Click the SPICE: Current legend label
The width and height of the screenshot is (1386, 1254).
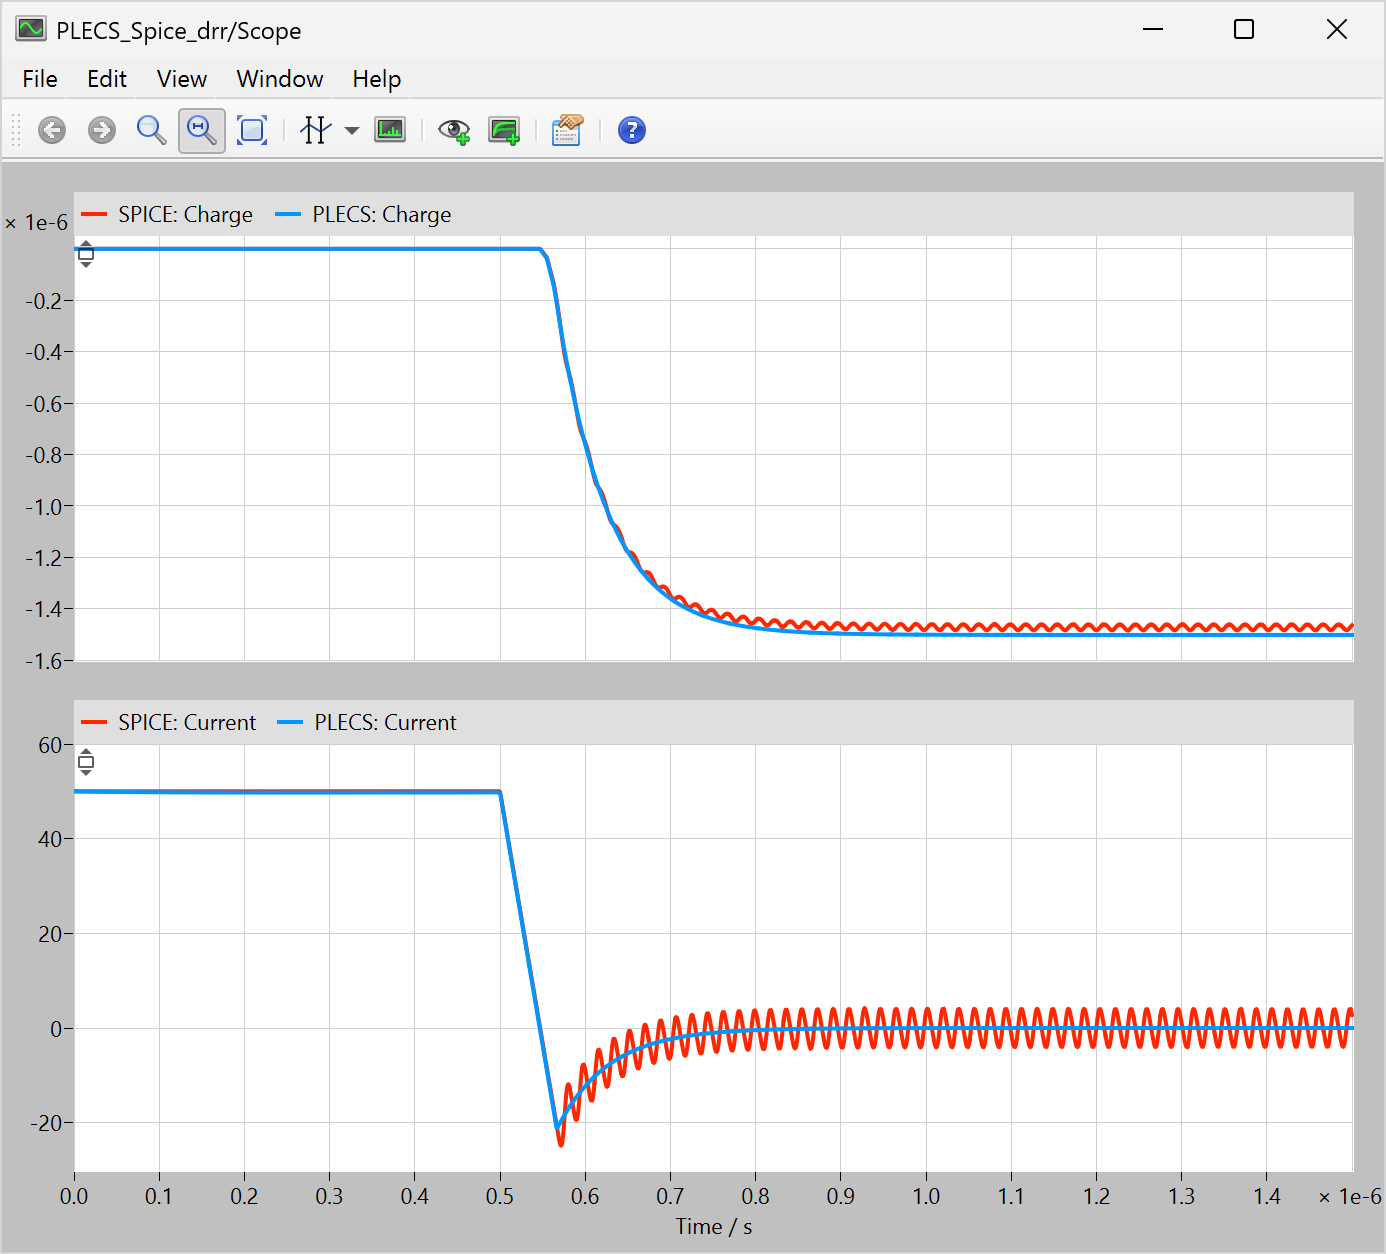tap(187, 723)
